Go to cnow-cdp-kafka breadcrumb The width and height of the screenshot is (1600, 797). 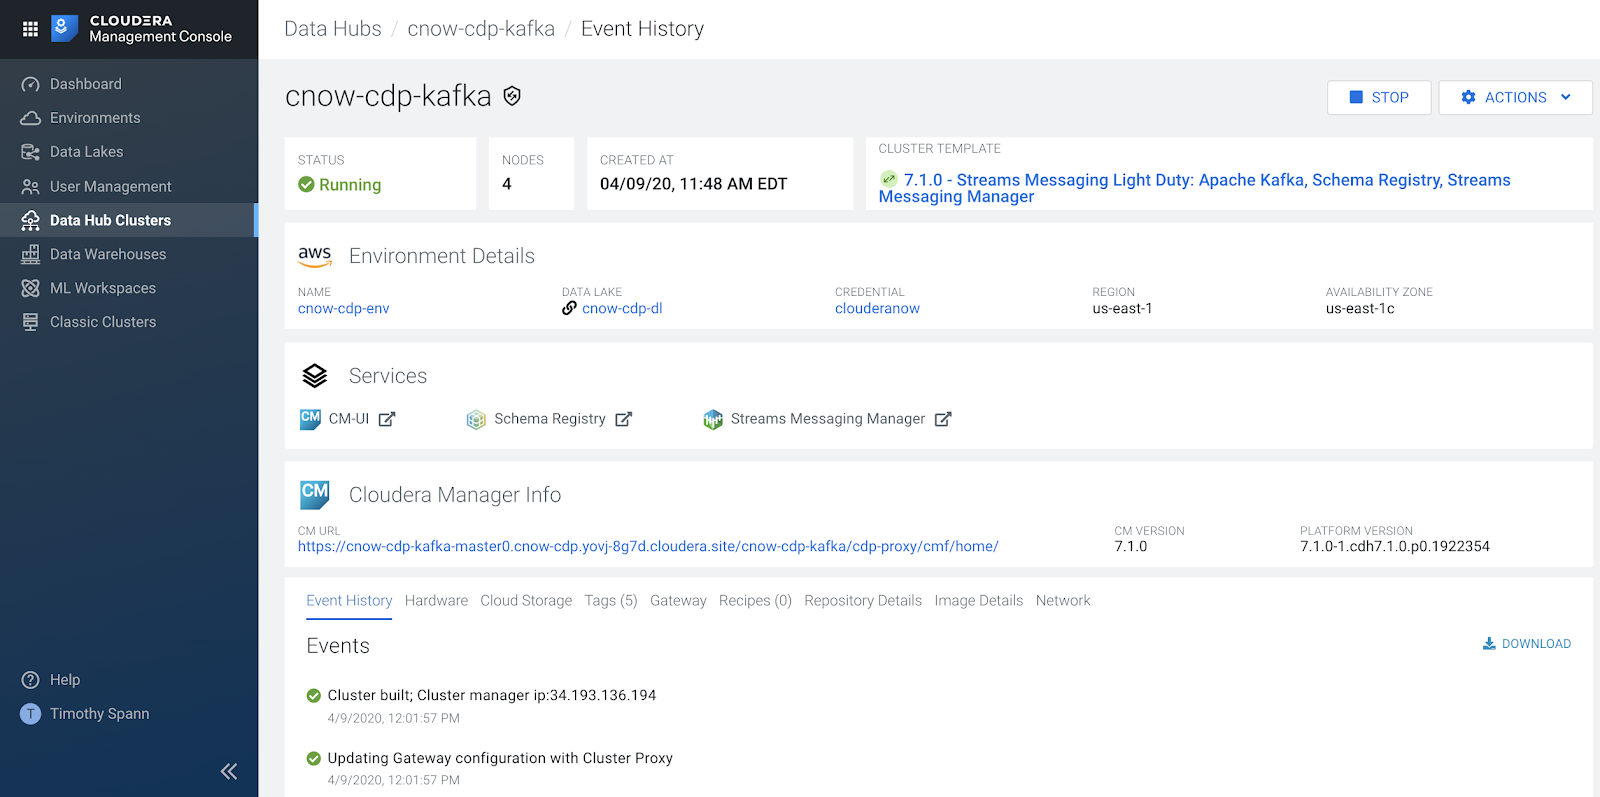pyautogui.click(x=481, y=29)
